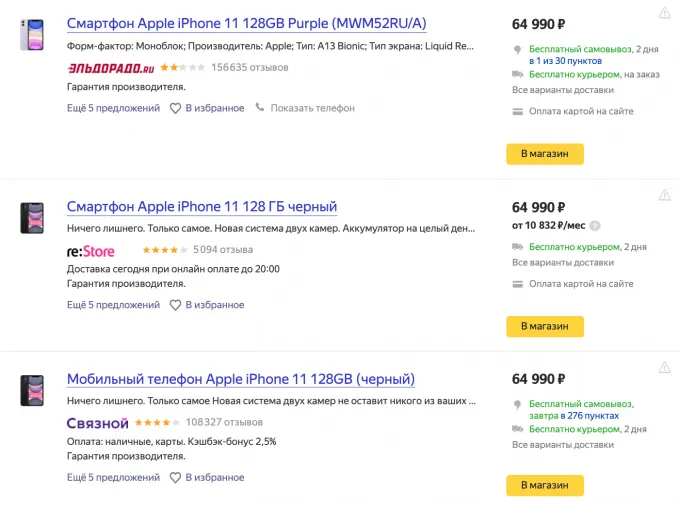The height and width of the screenshot is (506, 680).
Task: Open pickup points link в 1 из 30 пунктов
Action: pyautogui.click(x=567, y=61)
